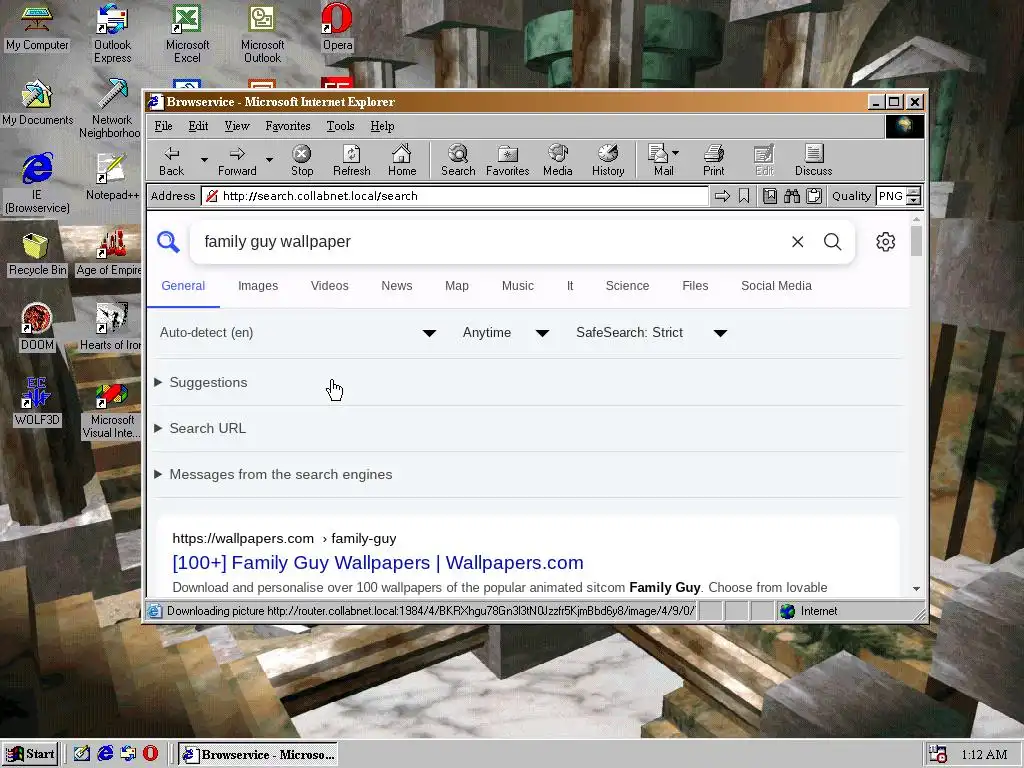Open the Forward button history dropdown arrow

(x=269, y=160)
